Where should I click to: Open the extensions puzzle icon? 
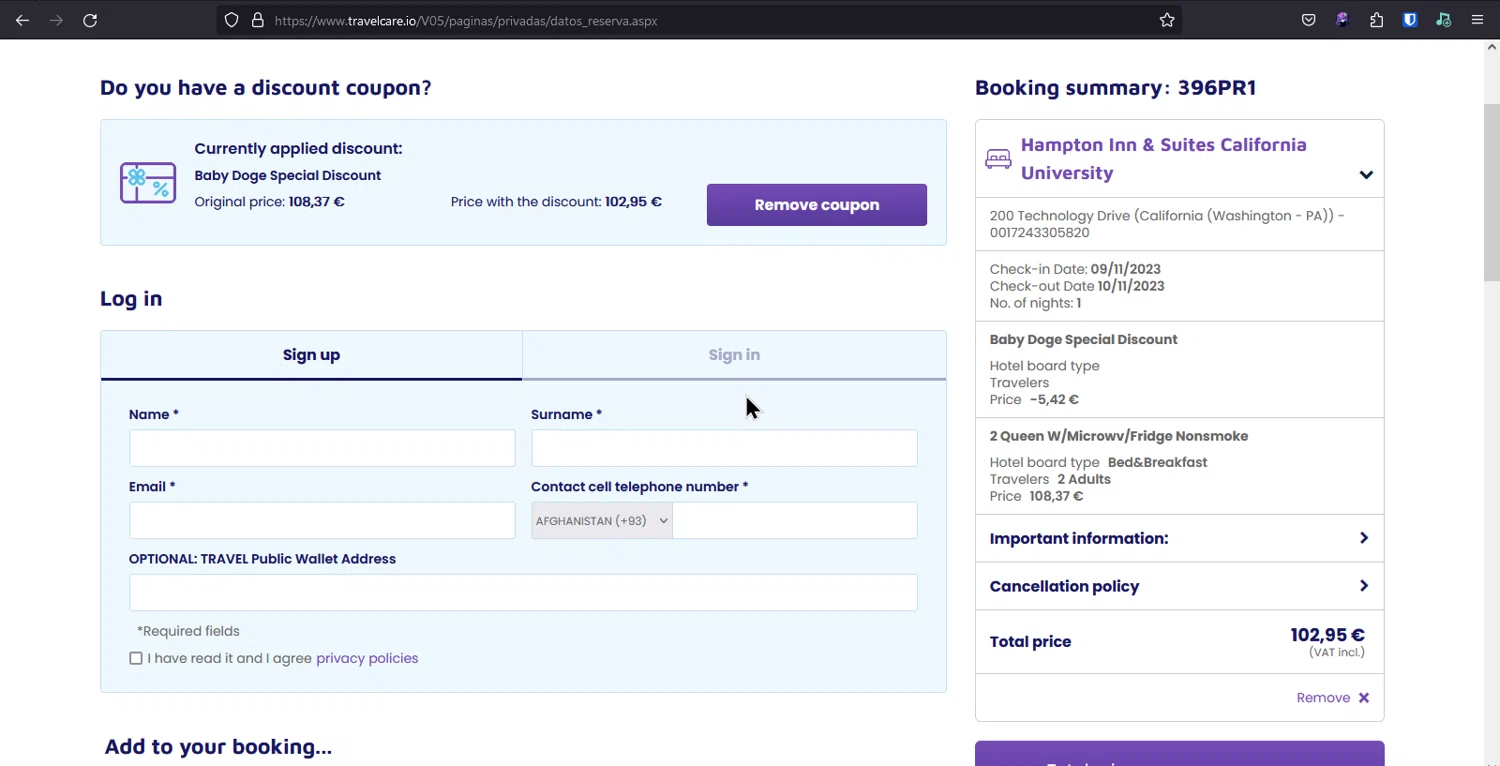[x=1376, y=20]
